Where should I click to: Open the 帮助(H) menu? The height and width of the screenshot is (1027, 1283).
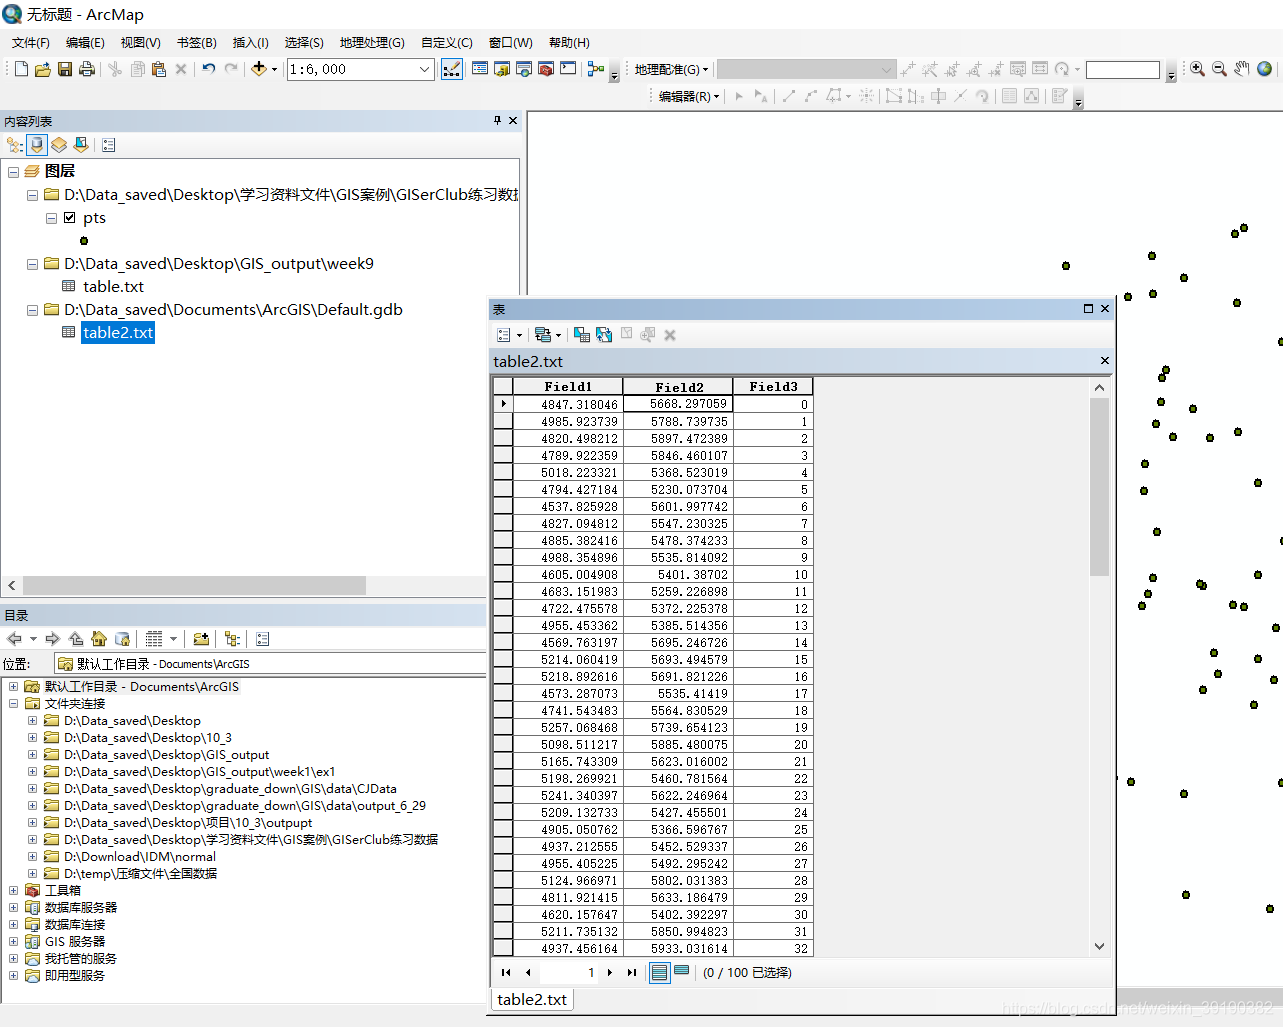tap(569, 42)
